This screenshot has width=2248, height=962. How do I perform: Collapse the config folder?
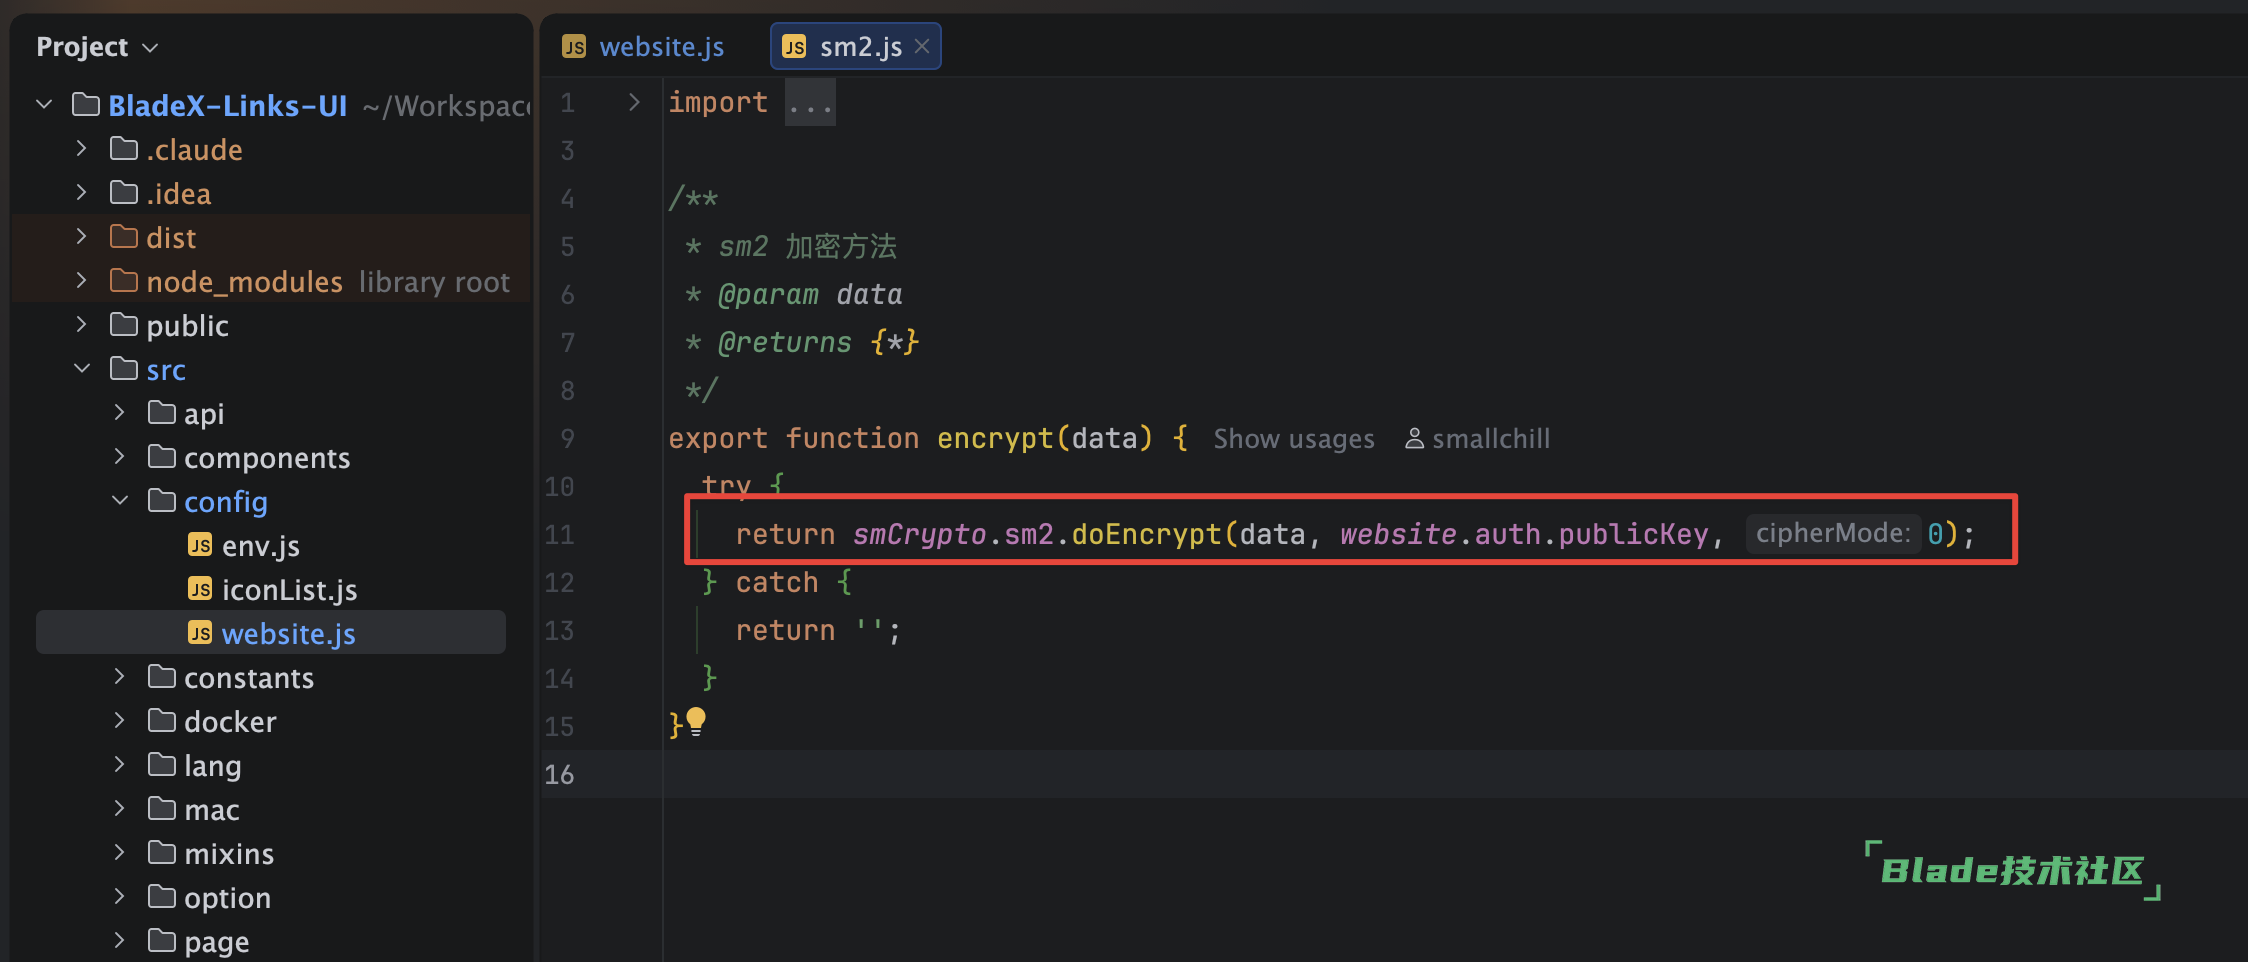pyautogui.click(x=120, y=501)
